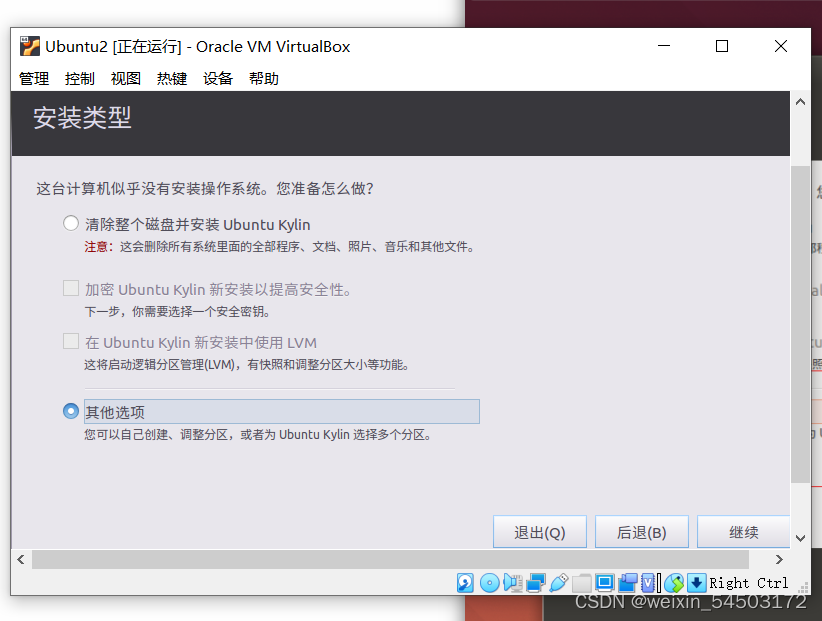The width and height of the screenshot is (822, 621).
Task: Click the 退出(Q) button
Action: [x=540, y=531]
